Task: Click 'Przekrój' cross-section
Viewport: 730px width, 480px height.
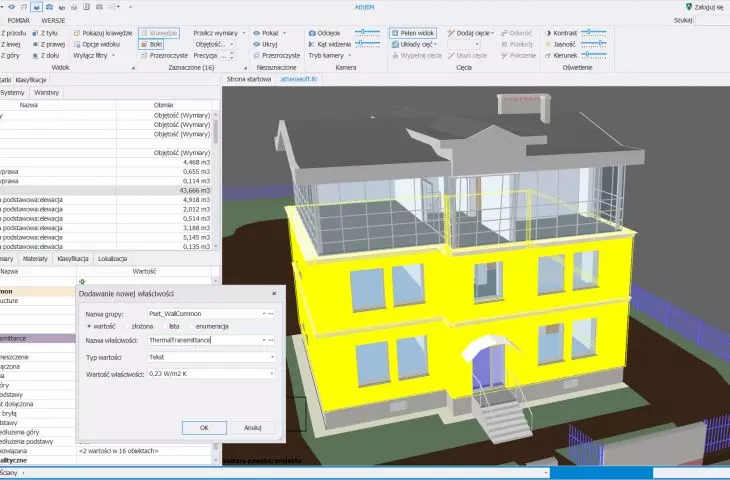Action: tap(517, 44)
